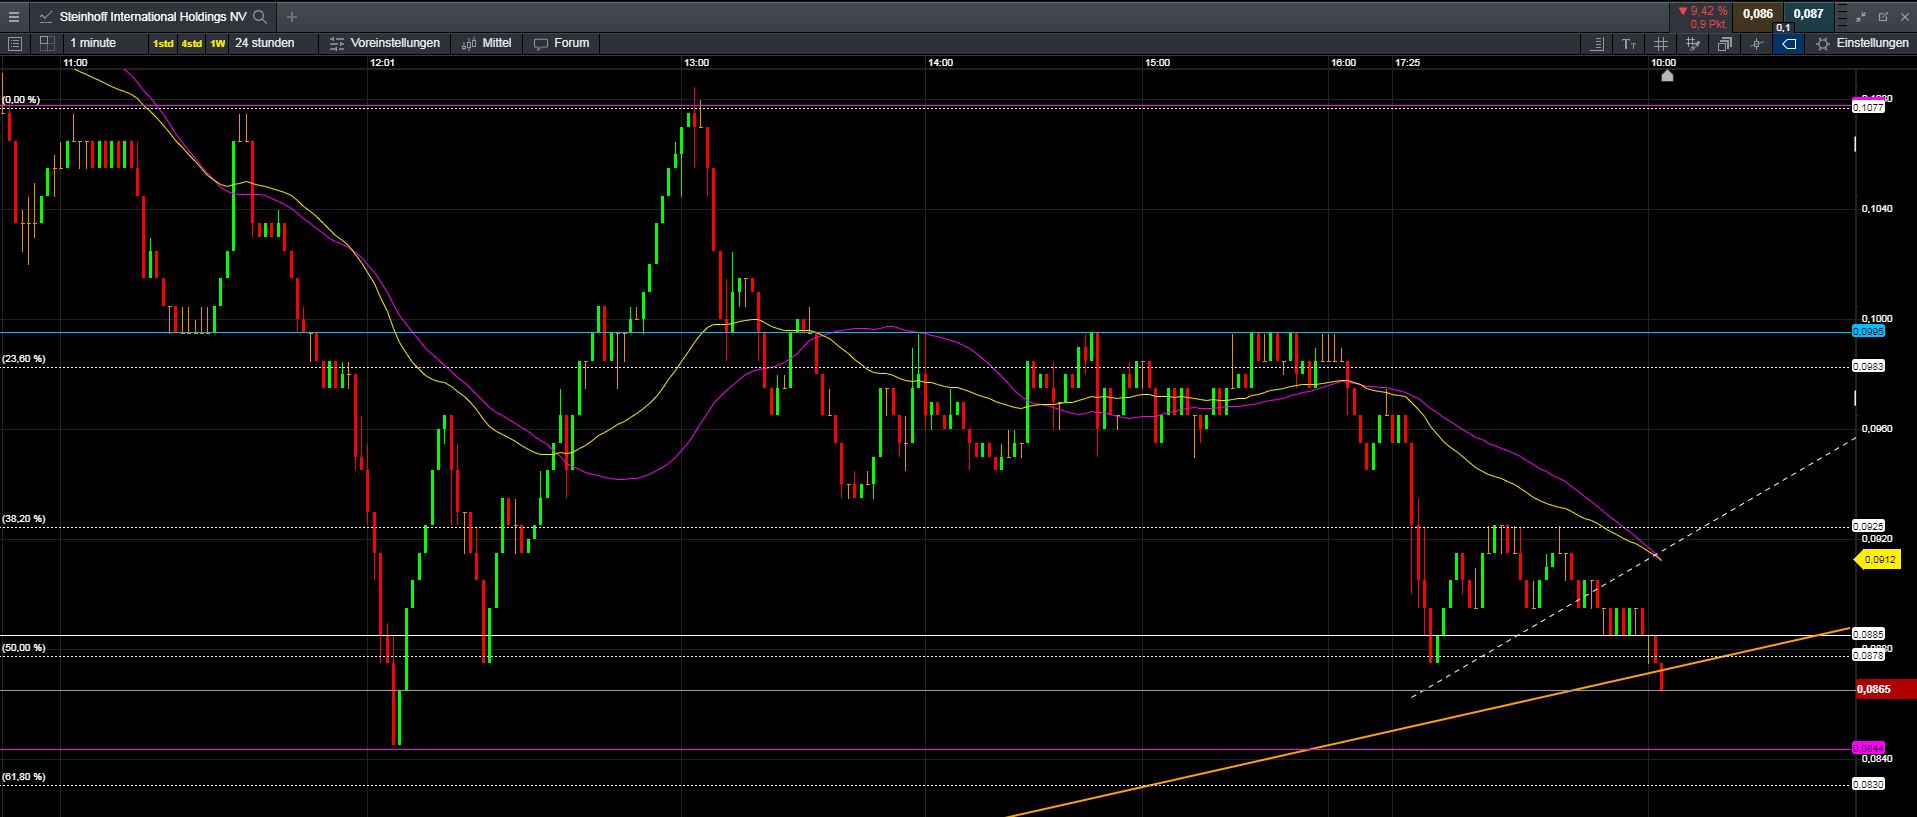Open the Forum panel
The image size is (1917, 817).
tap(561, 43)
